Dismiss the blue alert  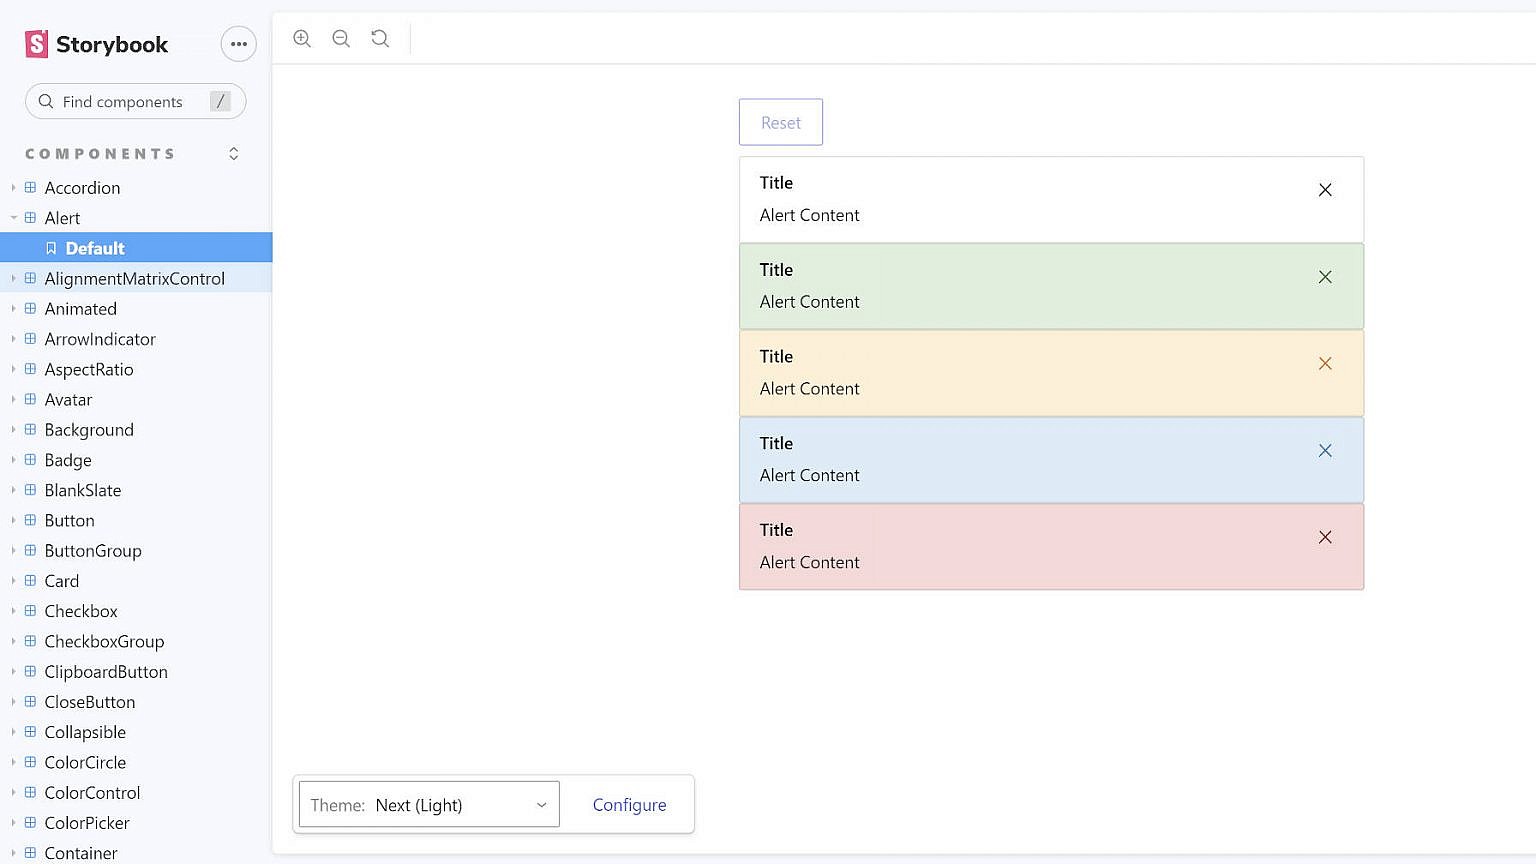tap(1325, 450)
